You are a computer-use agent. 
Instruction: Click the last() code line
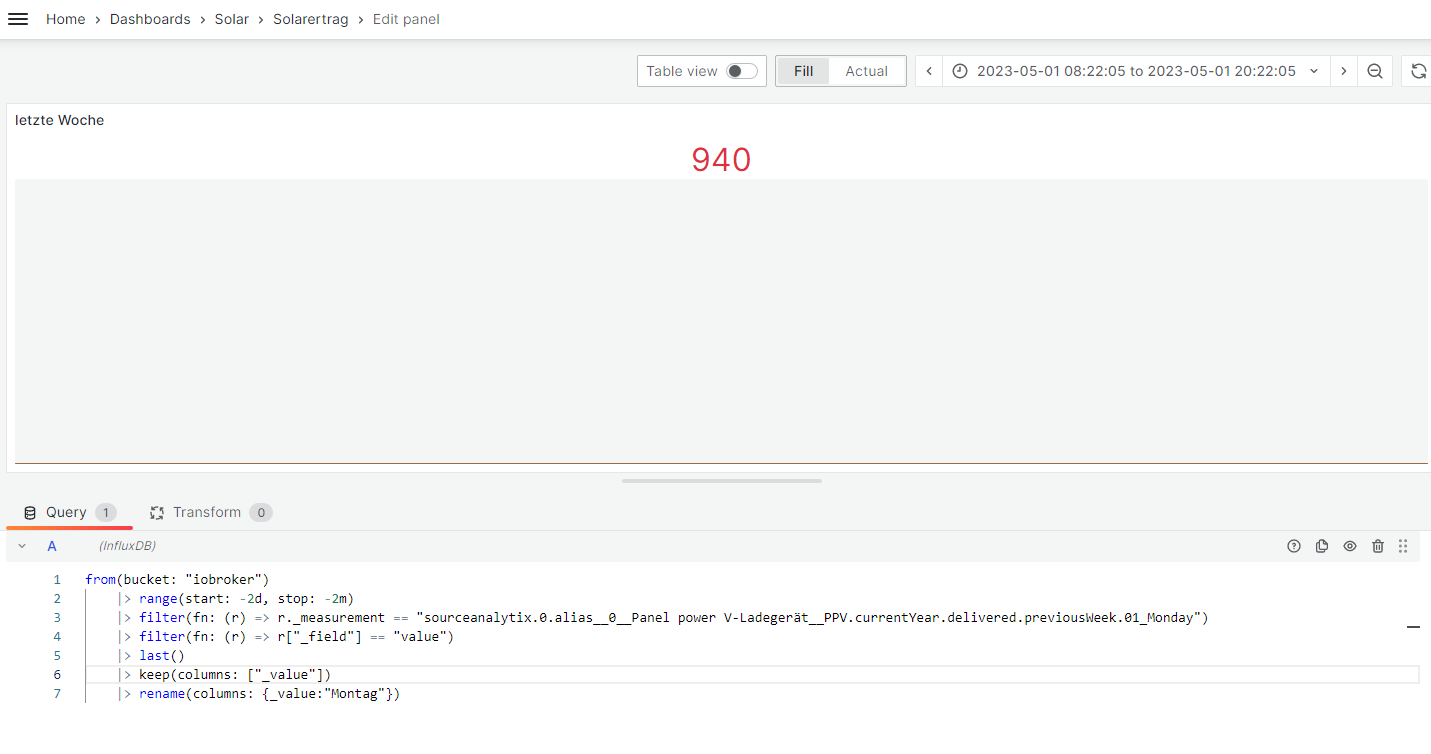click(152, 656)
